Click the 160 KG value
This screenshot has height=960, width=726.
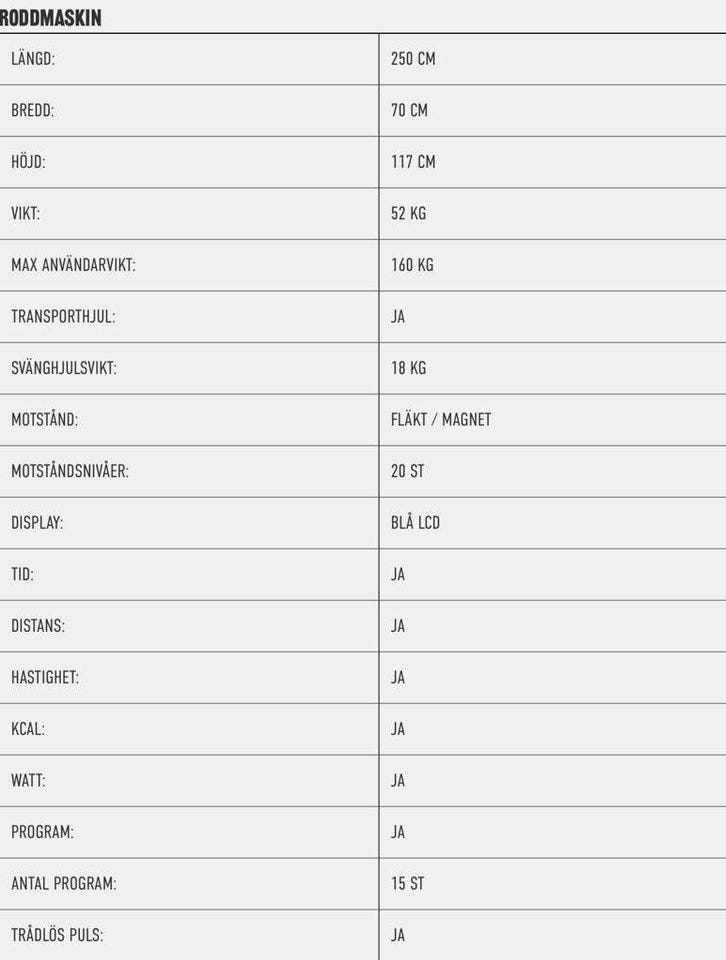click(412, 266)
